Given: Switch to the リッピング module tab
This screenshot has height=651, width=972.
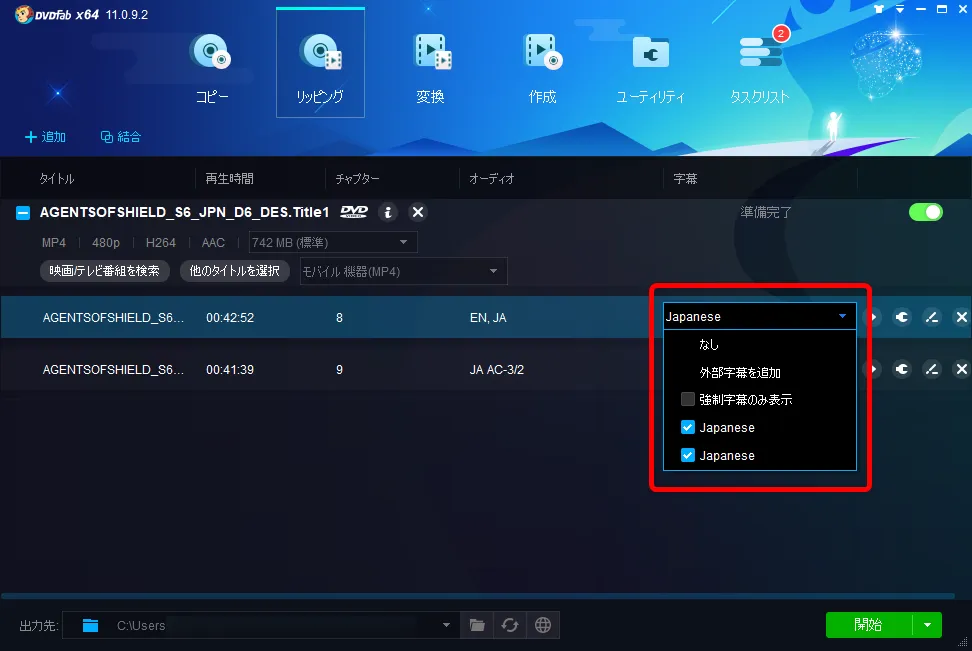Looking at the screenshot, I should (x=320, y=63).
